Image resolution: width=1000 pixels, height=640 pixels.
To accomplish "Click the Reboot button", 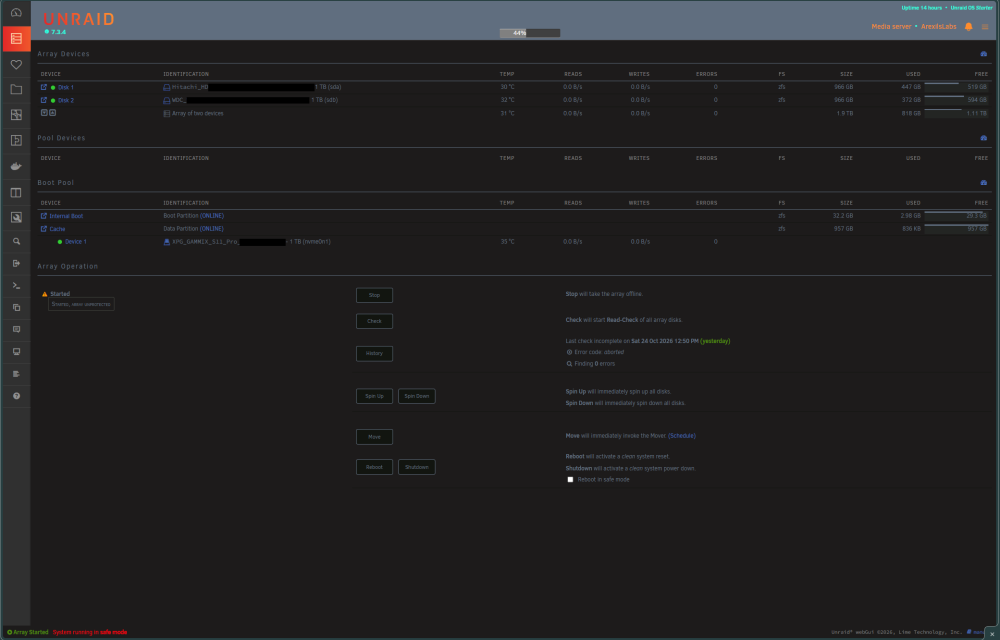I will pos(374,467).
